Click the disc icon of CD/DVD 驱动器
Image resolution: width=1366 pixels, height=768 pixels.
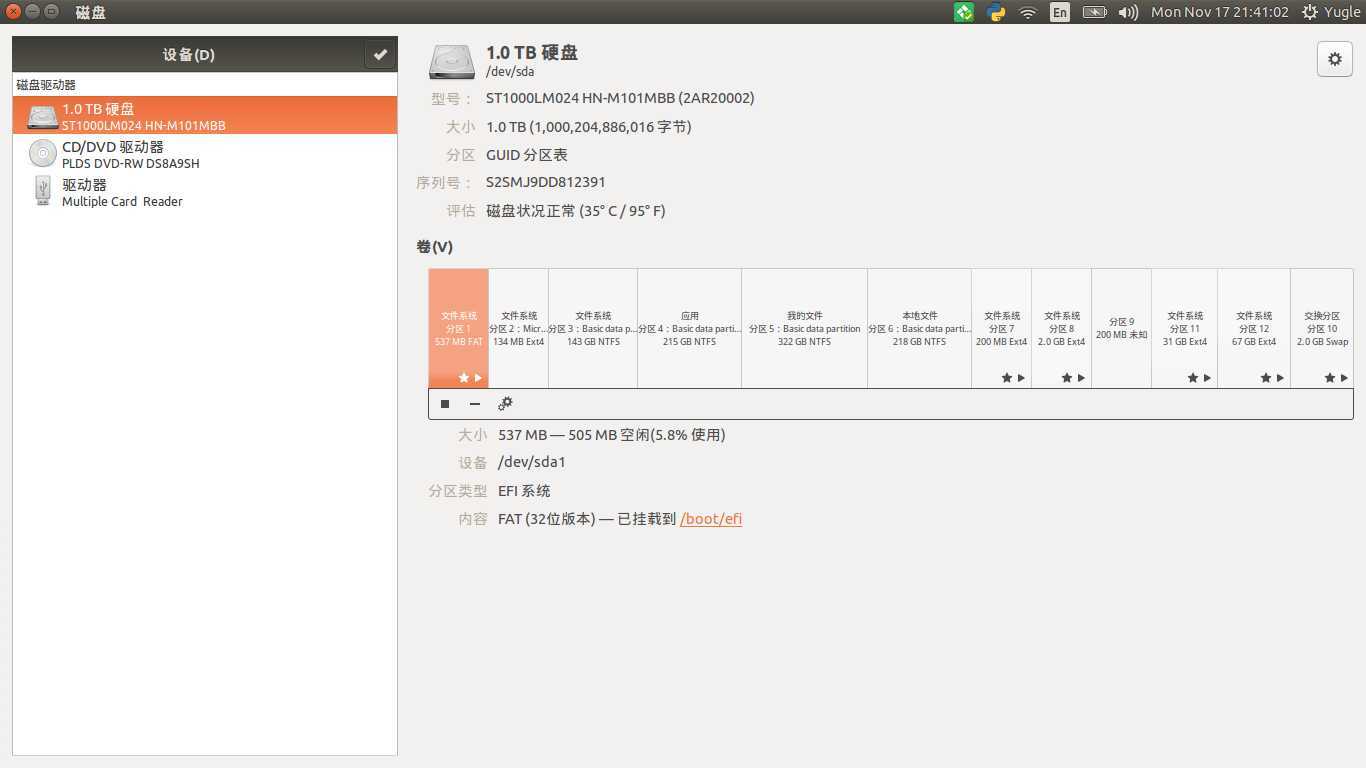(x=43, y=153)
